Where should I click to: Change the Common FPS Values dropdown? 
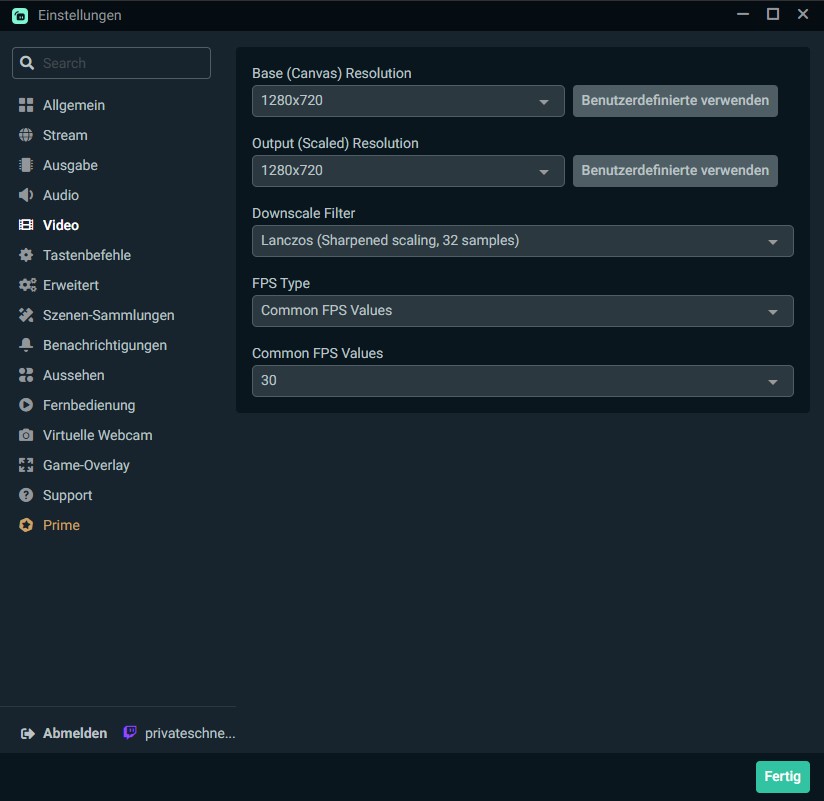[x=522, y=381]
